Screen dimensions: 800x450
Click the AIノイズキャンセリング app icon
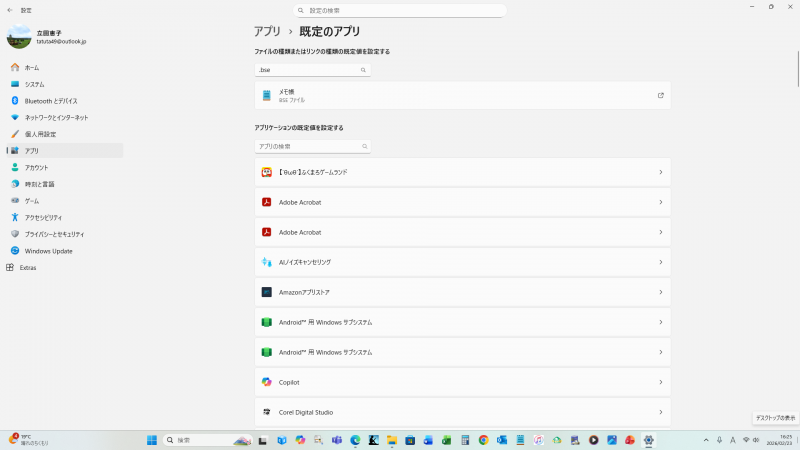(x=267, y=262)
